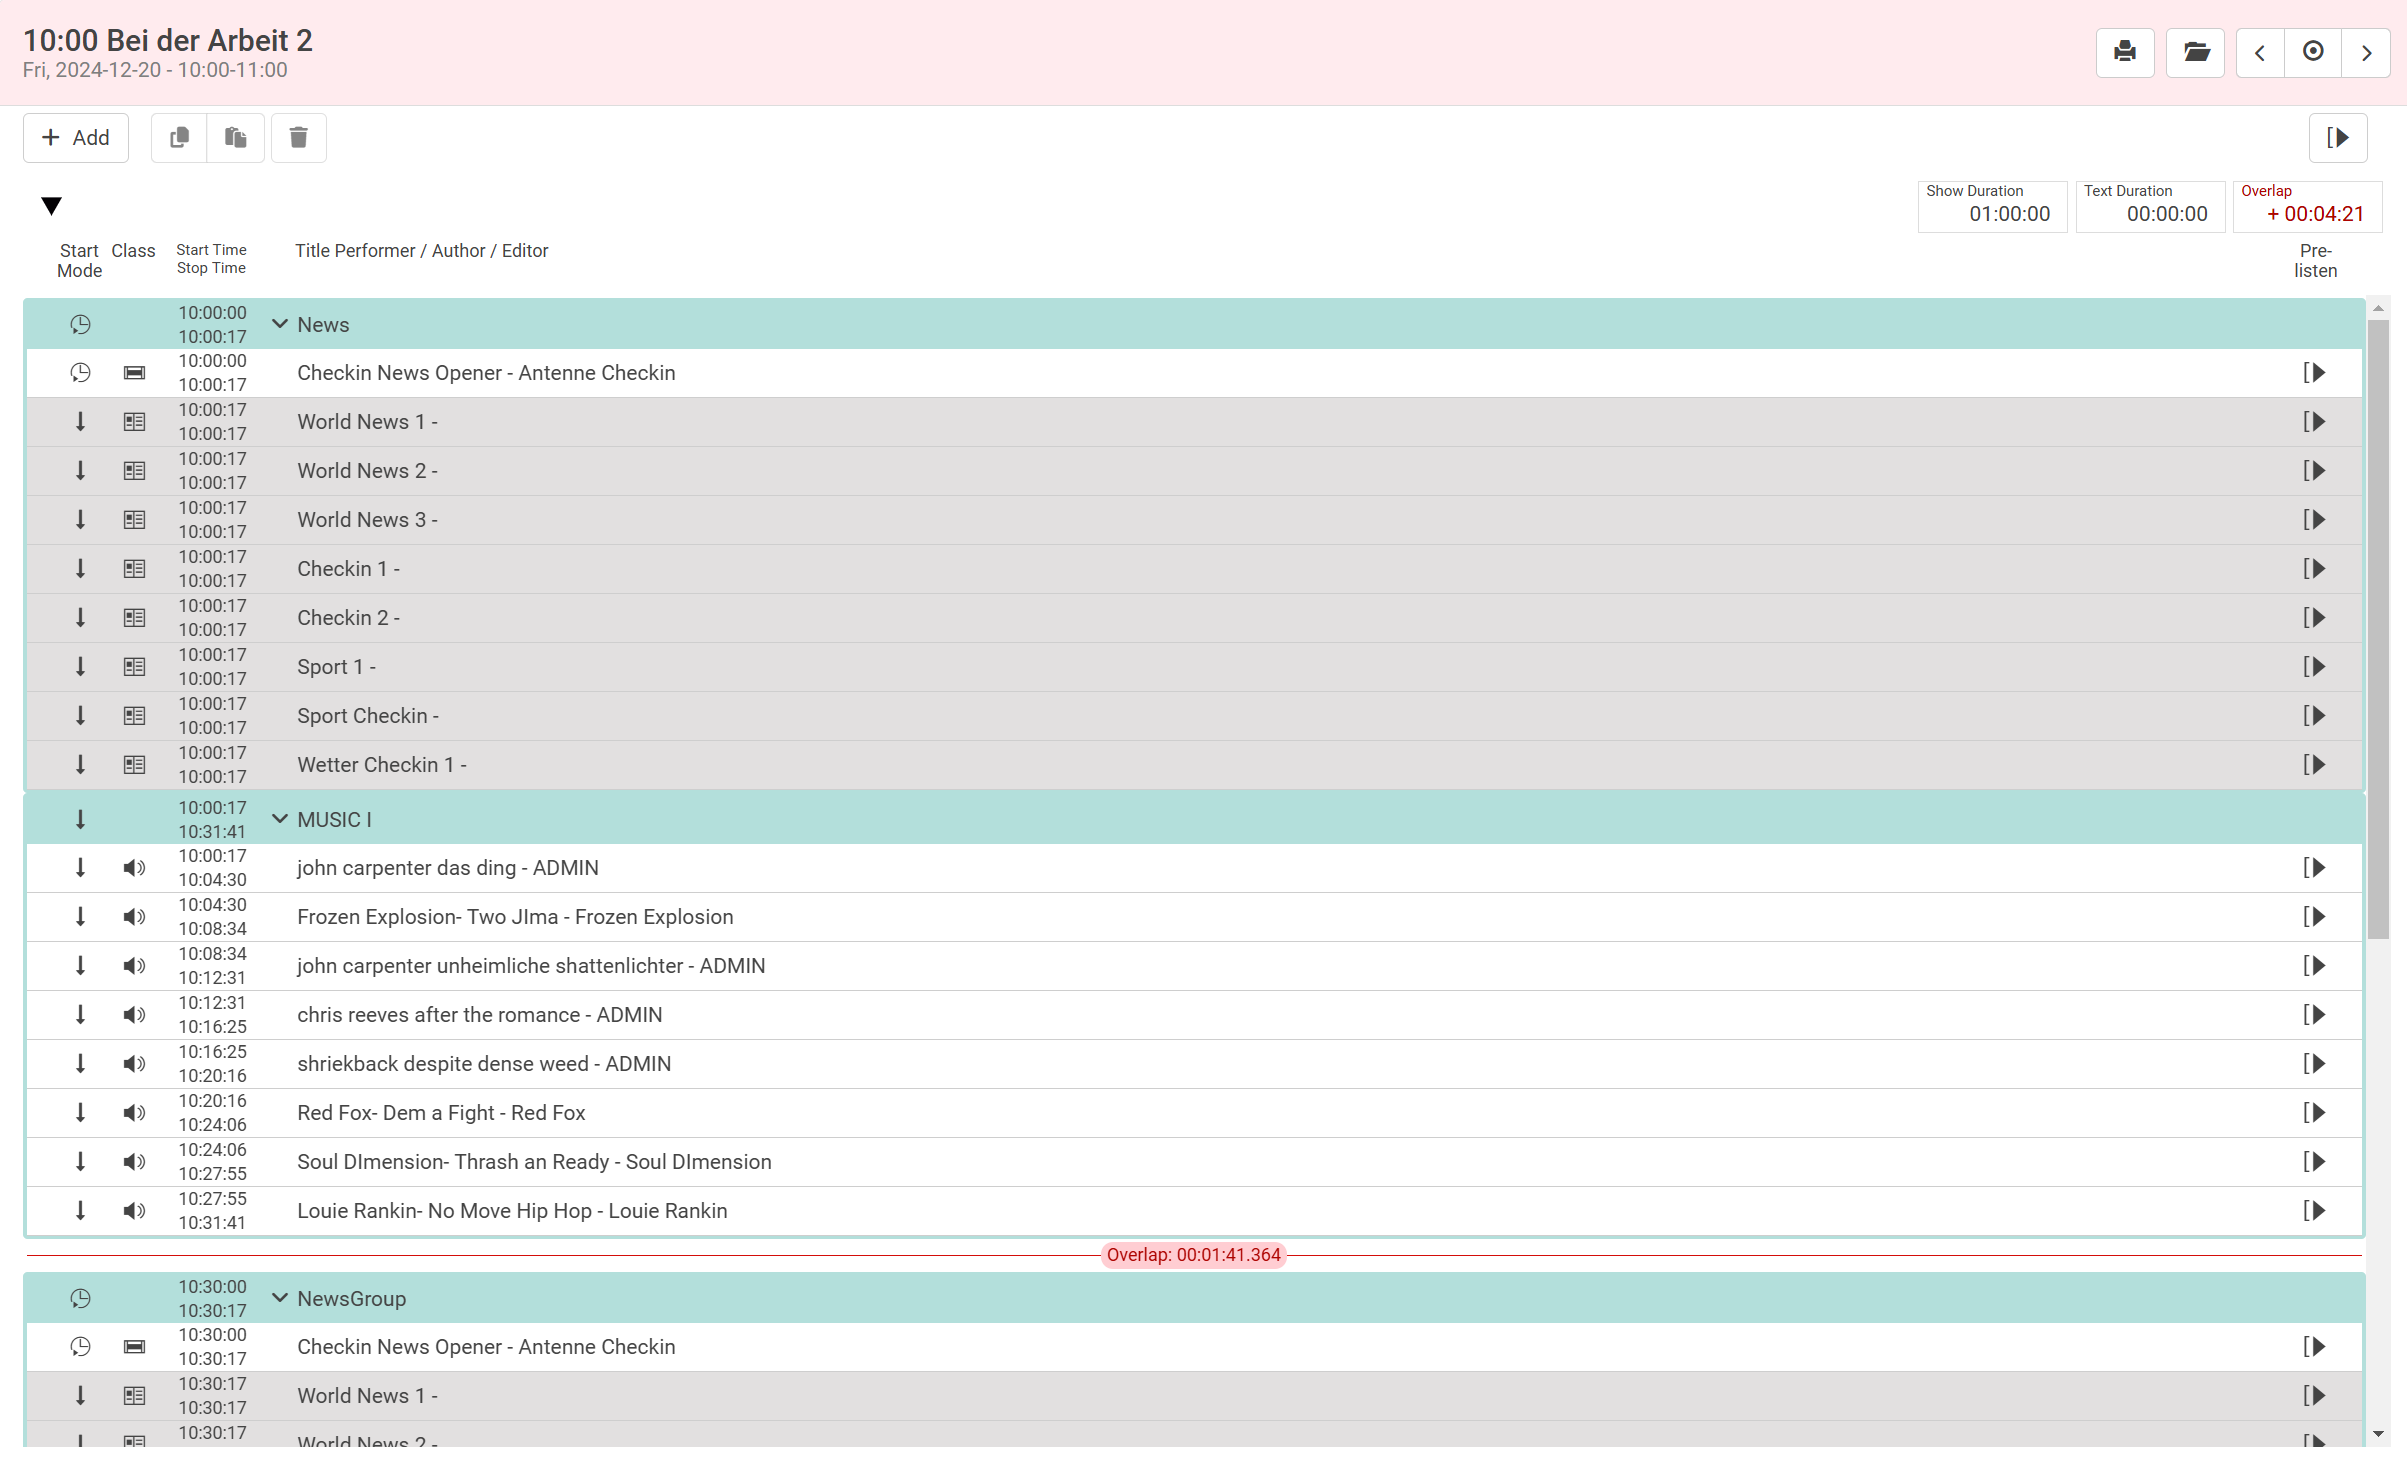Open the folder icon button
This screenshot has height=1462, width=2407.
[2195, 52]
